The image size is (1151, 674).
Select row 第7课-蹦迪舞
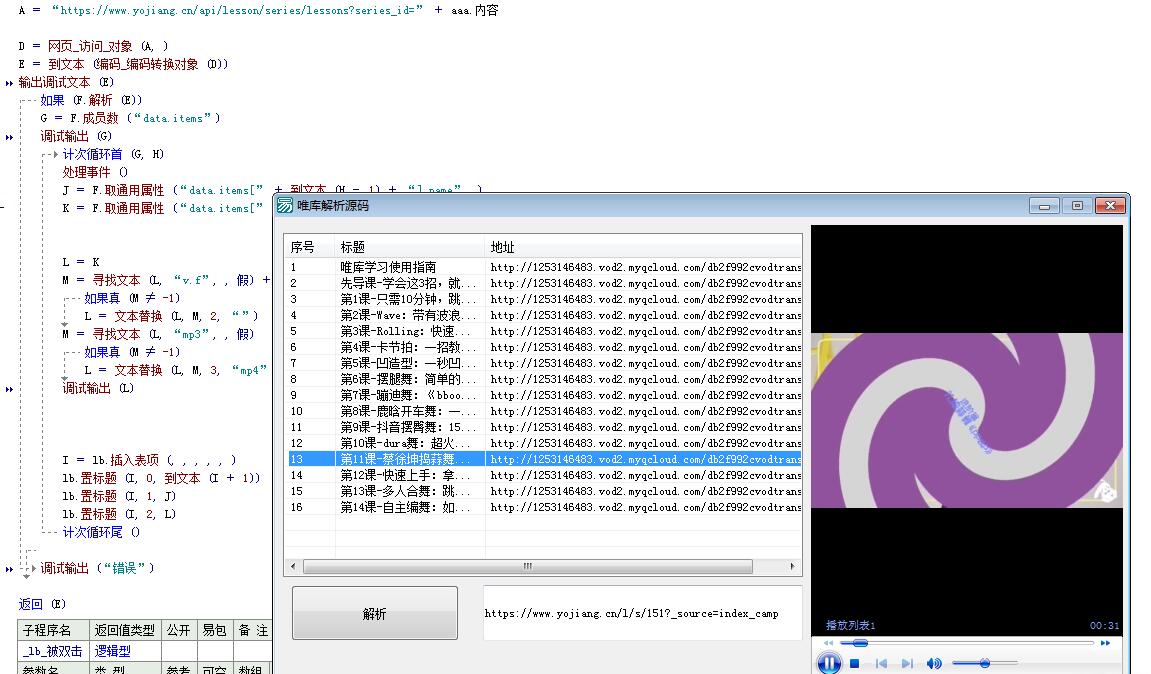pyautogui.click(x=543, y=395)
